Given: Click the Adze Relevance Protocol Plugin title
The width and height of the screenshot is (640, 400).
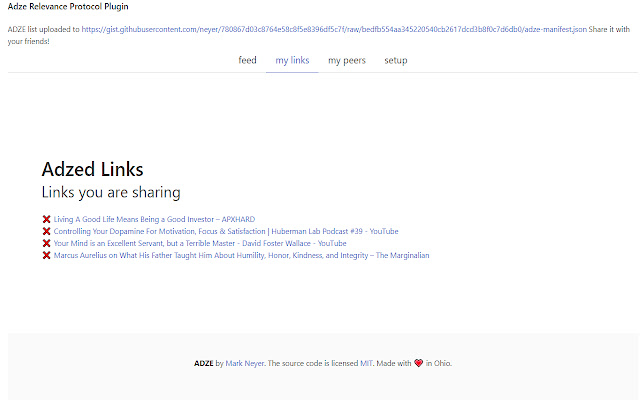Looking at the screenshot, I should [68, 7].
